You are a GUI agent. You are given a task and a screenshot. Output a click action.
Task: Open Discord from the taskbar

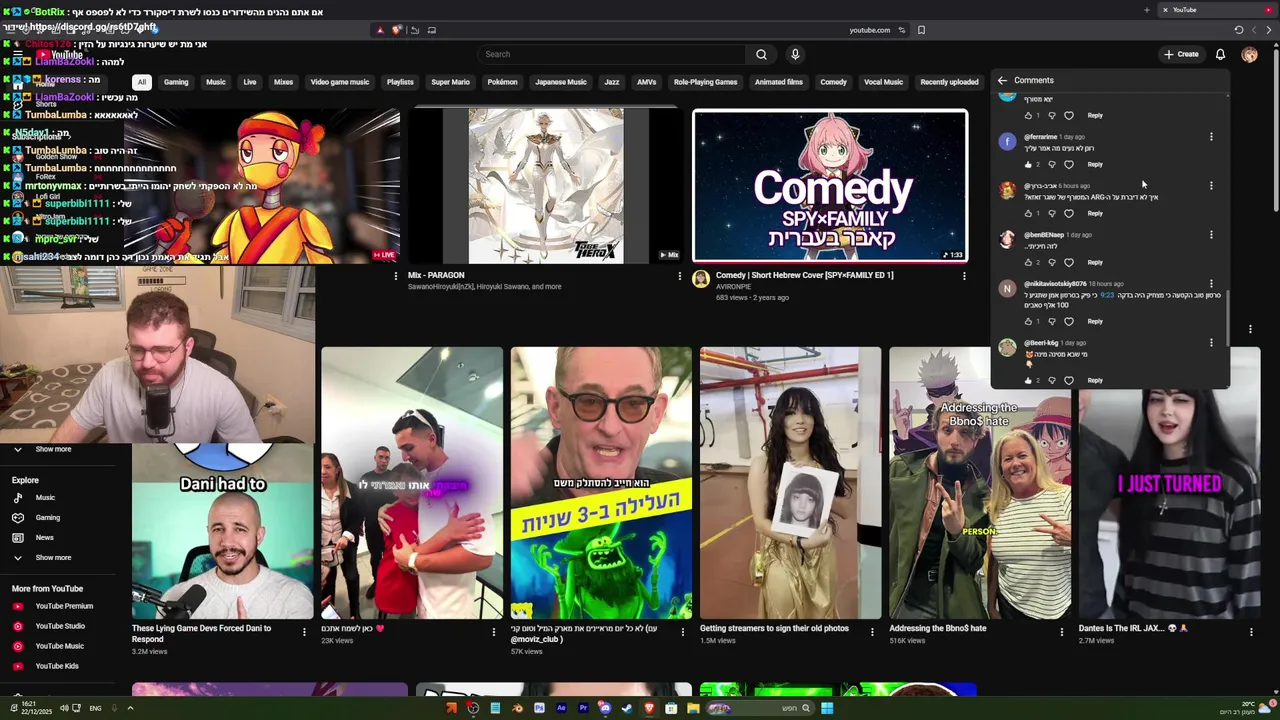pyautogui.click(x=605, y=708)
